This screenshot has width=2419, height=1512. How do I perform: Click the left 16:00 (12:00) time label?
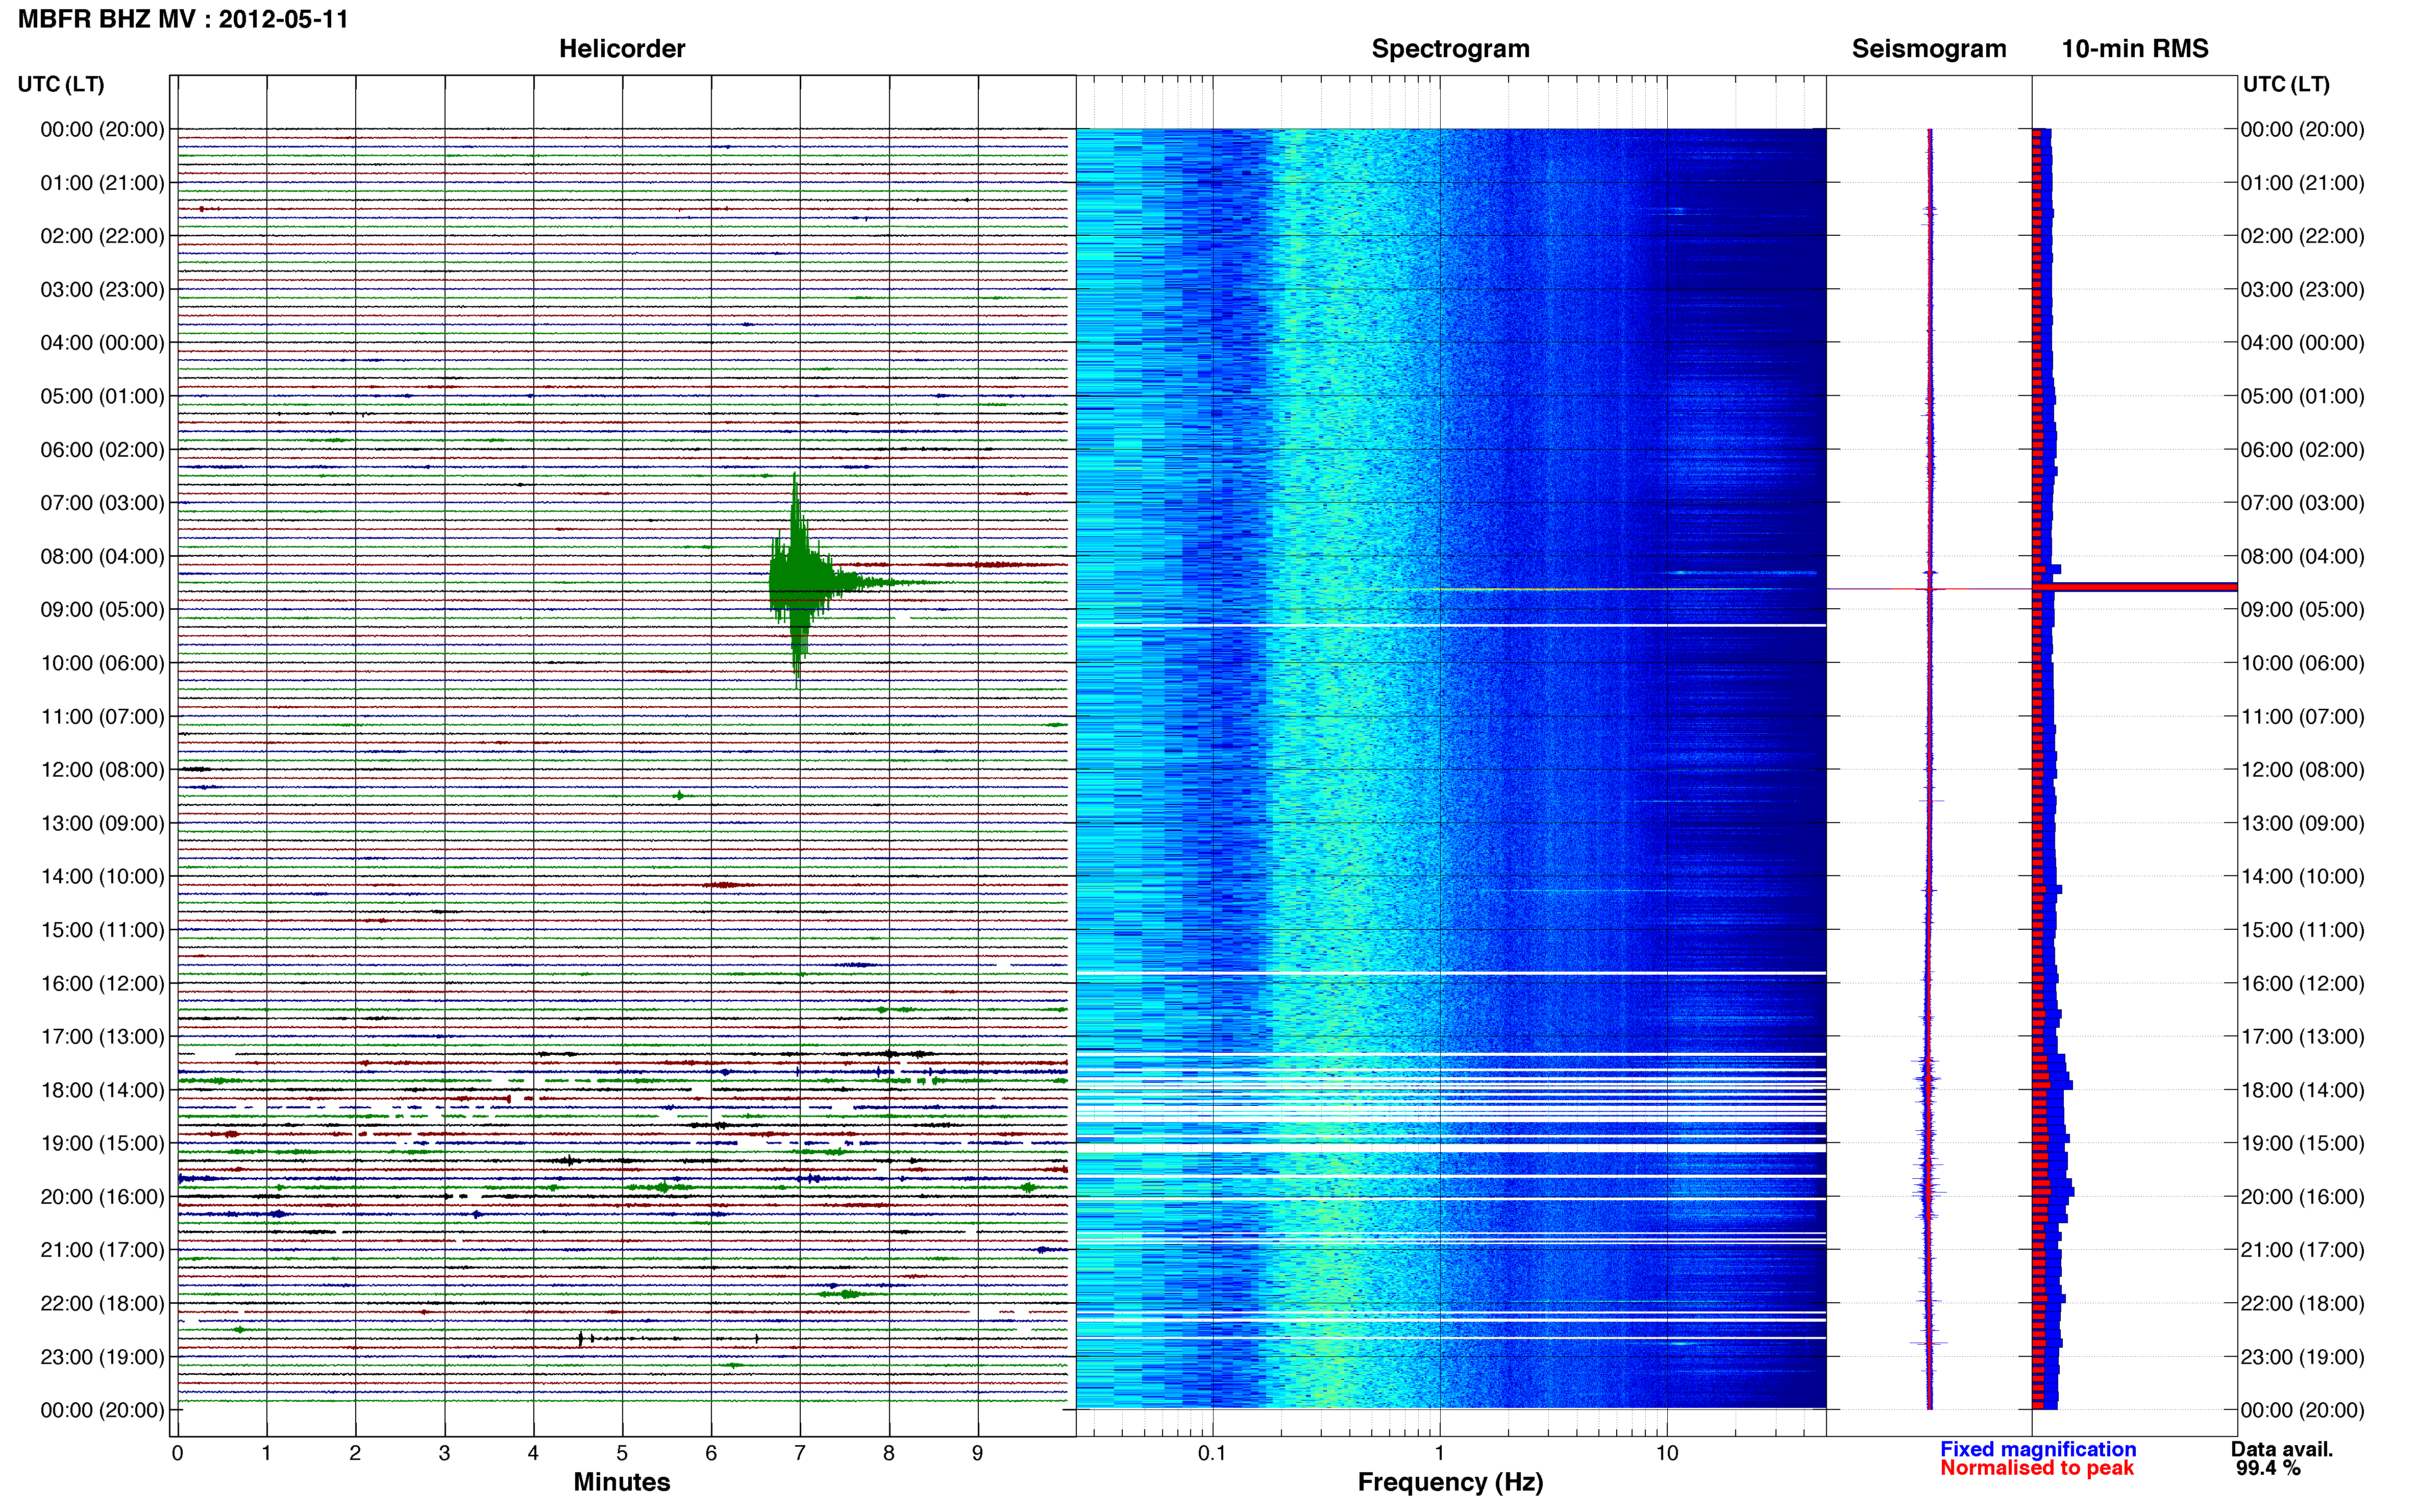[x=102, y=983]
